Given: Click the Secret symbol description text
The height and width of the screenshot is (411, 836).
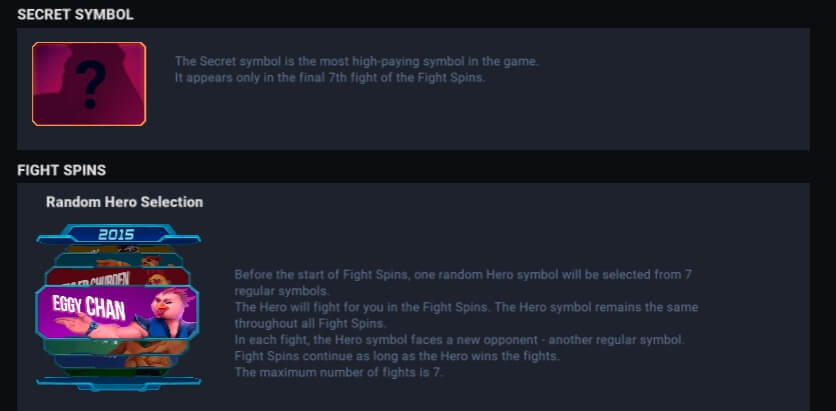Looking at the screenshot, I should pyautogui.click(x=357, y=69).
